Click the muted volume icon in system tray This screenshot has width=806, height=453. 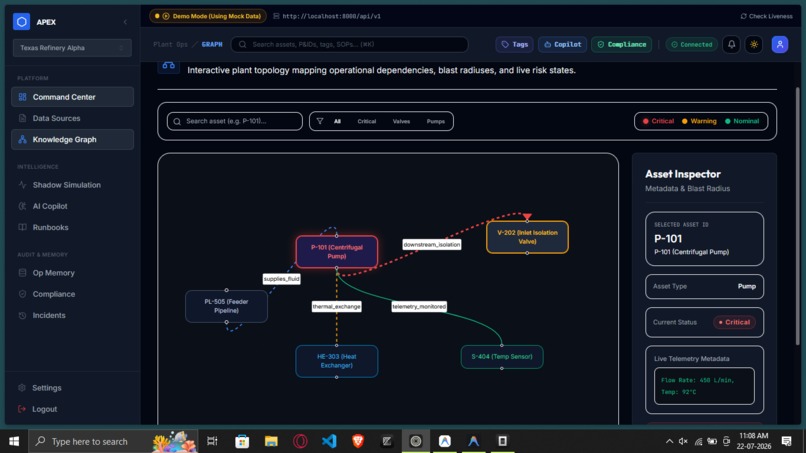(x=683, y=441)
